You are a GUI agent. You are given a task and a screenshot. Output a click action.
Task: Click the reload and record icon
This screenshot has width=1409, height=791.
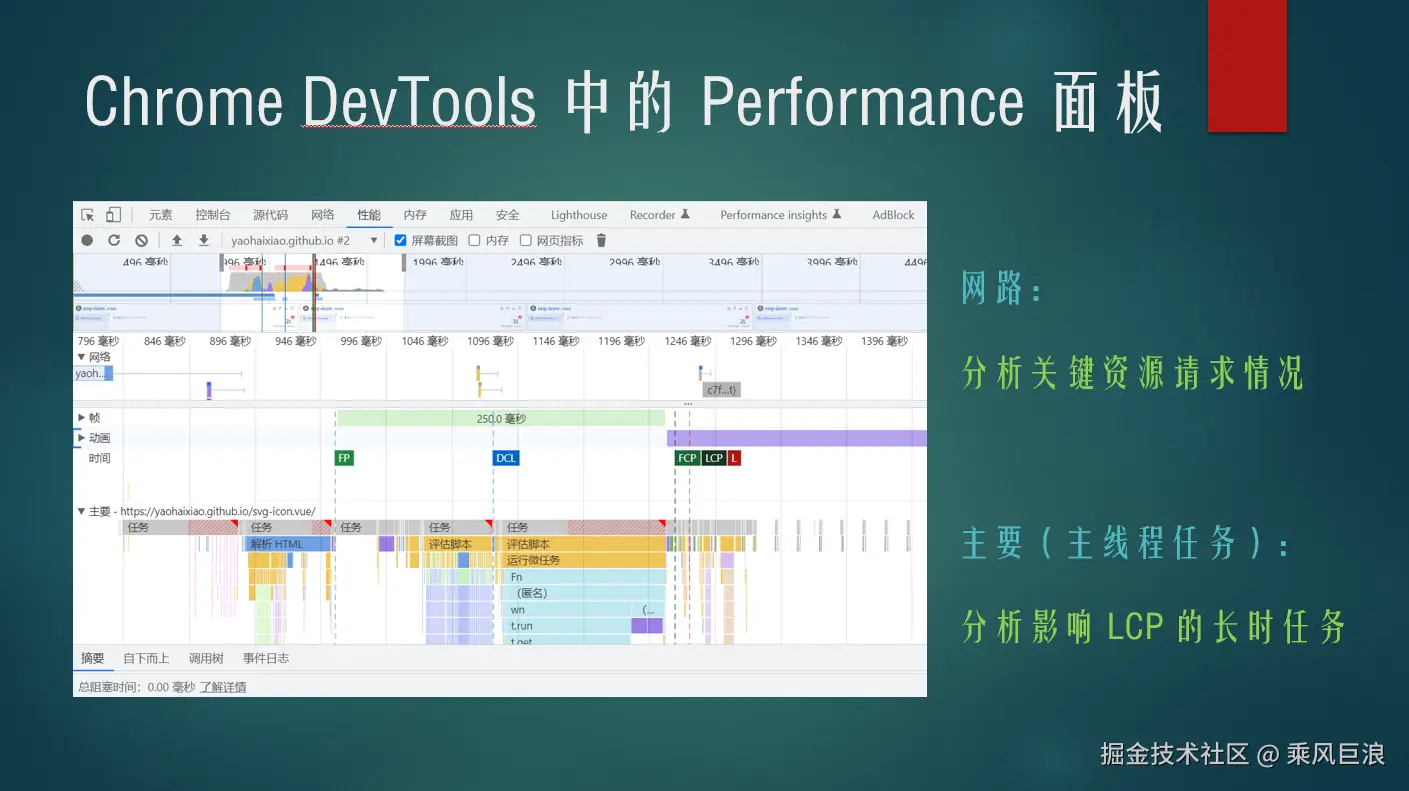114,241
